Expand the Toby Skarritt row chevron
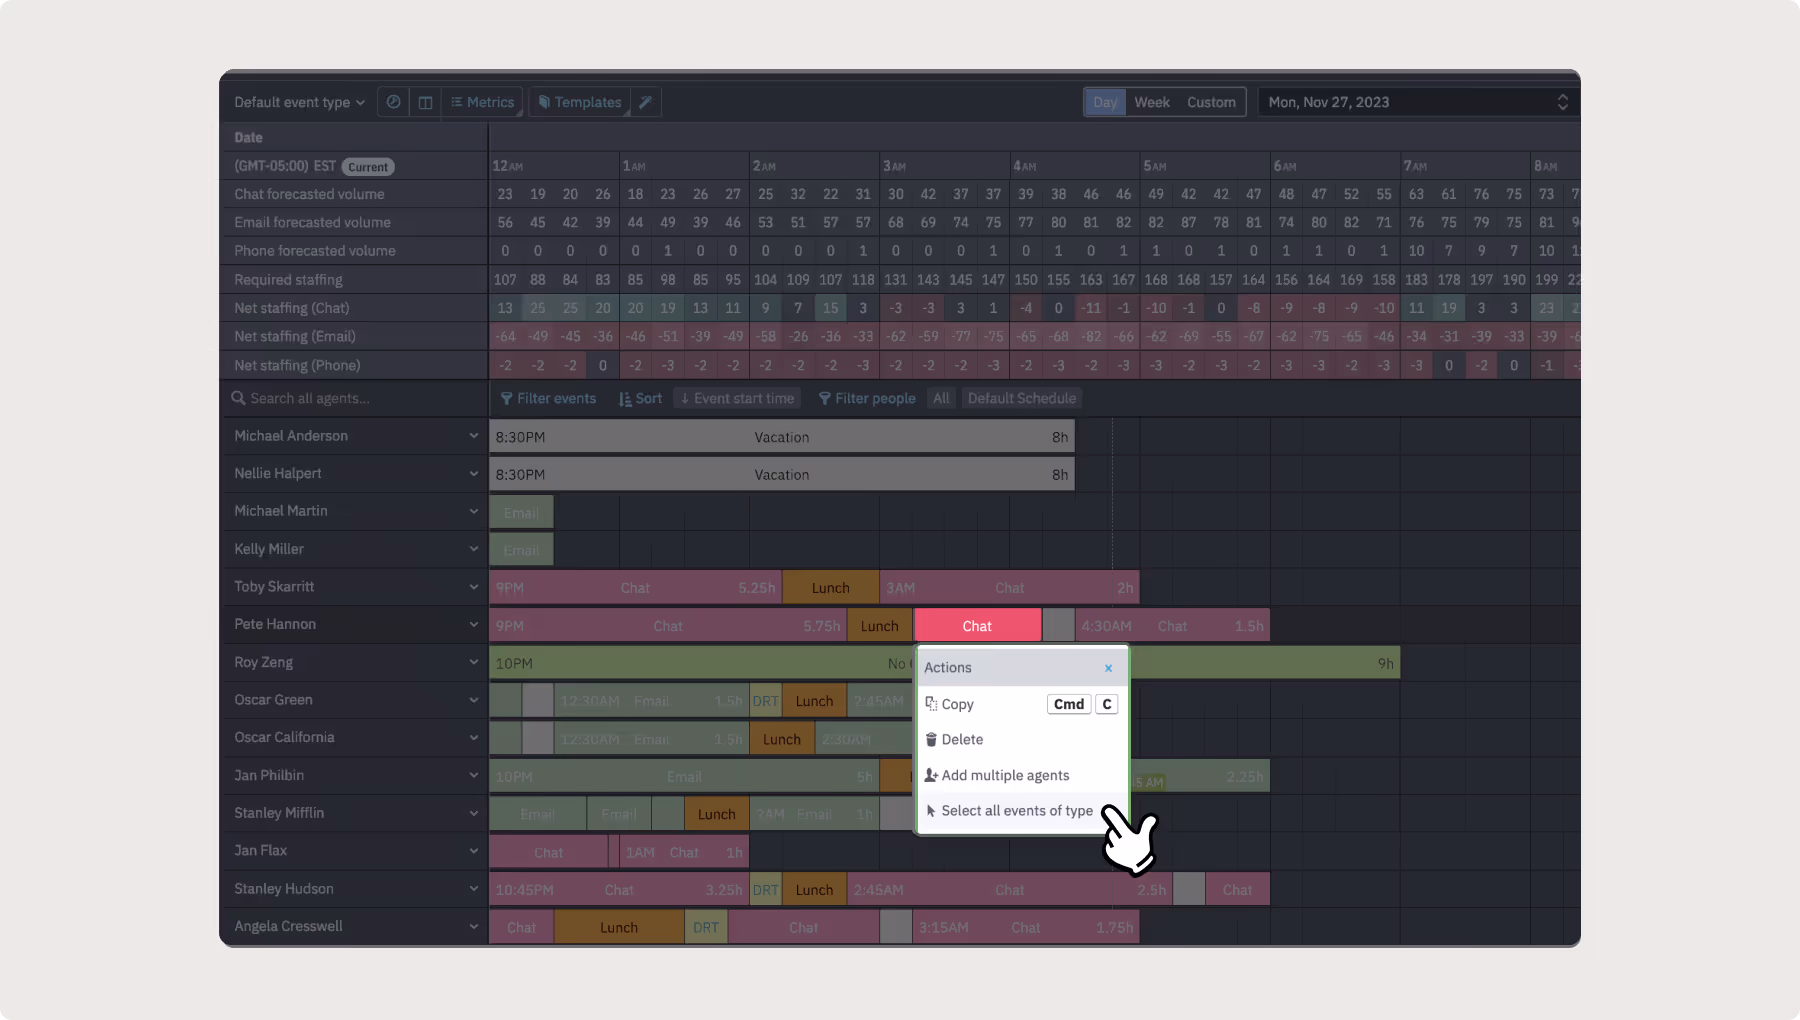This screenshot has width=1800, height=1020. [474, 587]
